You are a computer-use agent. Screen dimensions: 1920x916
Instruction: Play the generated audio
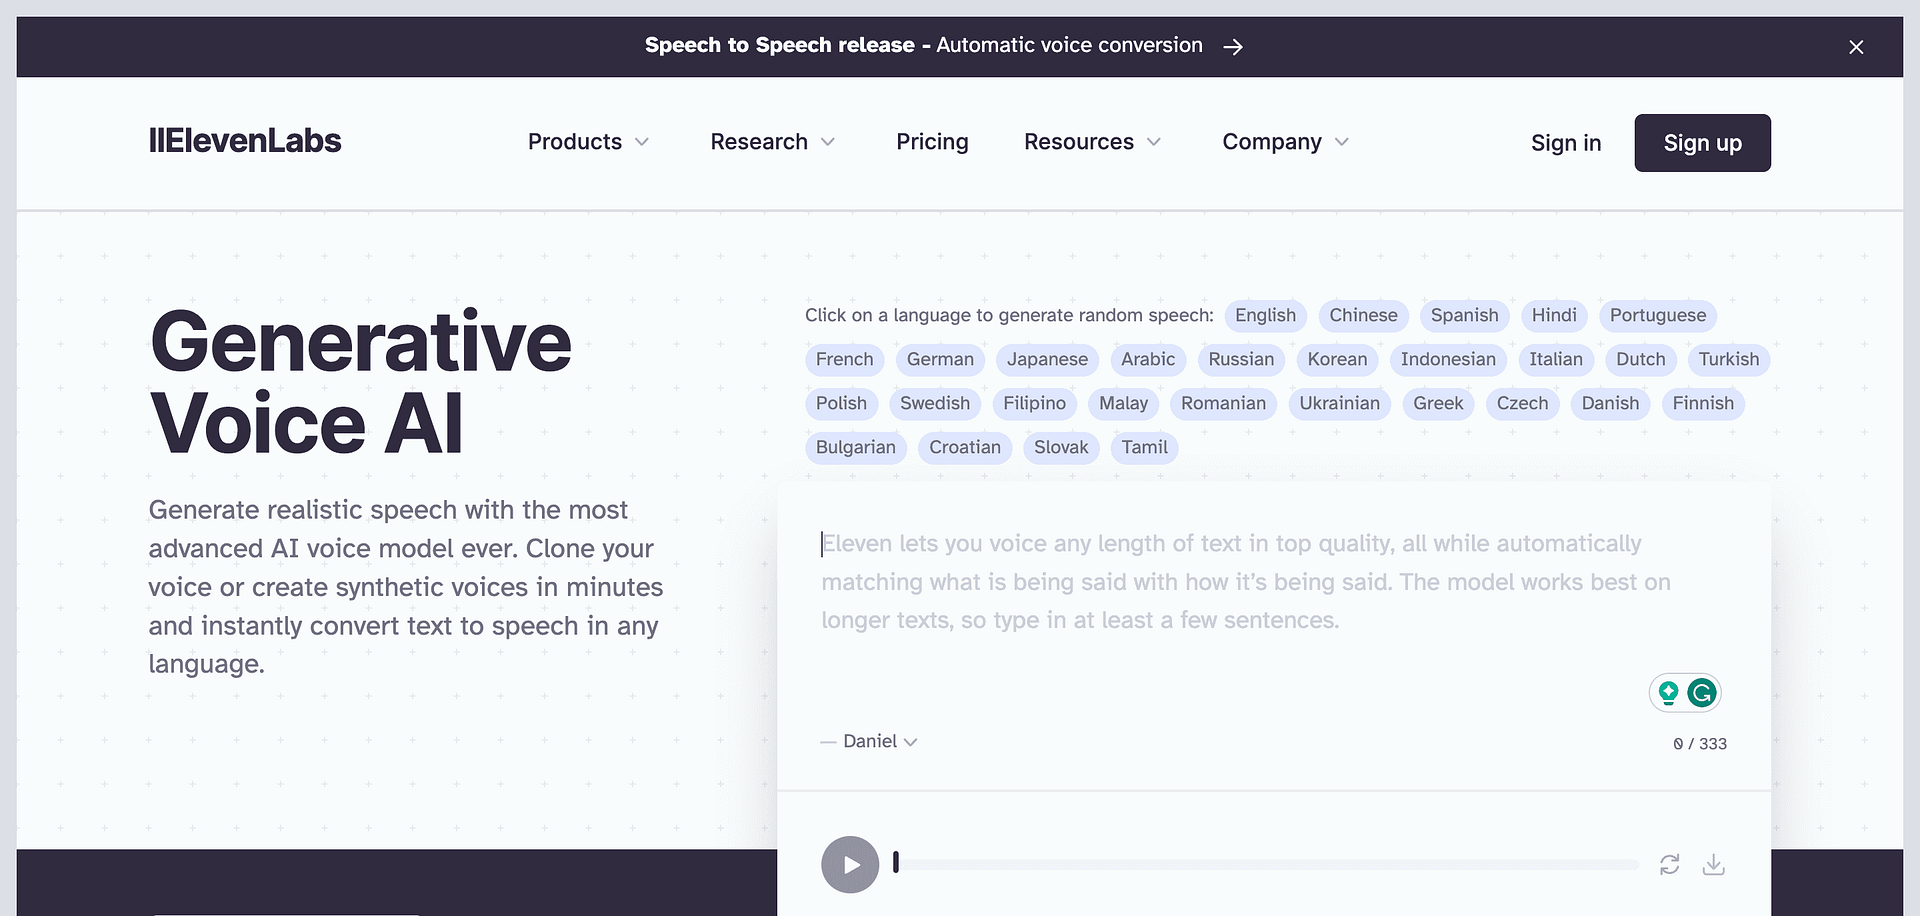click(x=850, y=865)
